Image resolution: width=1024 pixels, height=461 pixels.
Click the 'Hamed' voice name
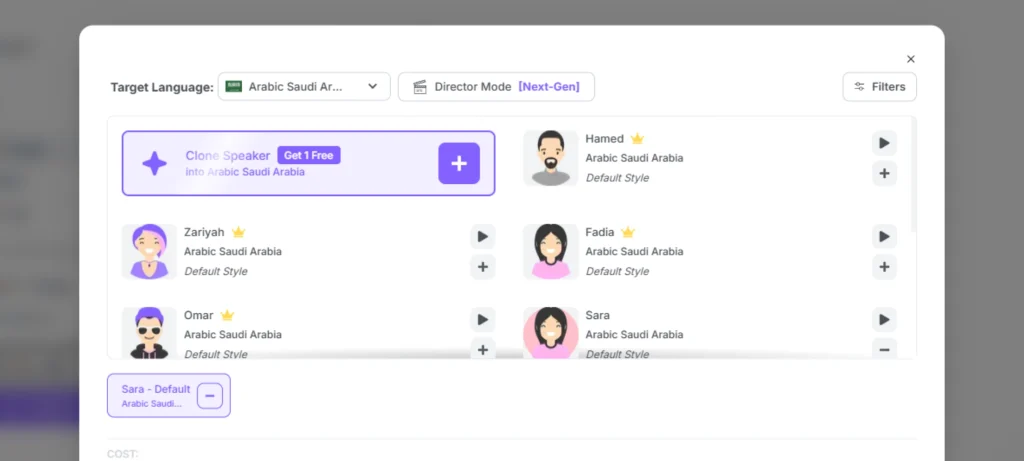(605, 138)
